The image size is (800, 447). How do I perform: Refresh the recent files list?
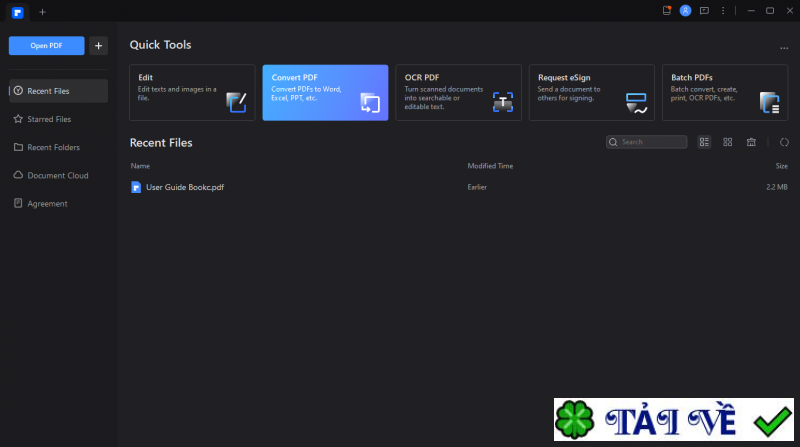click(784, 142)
